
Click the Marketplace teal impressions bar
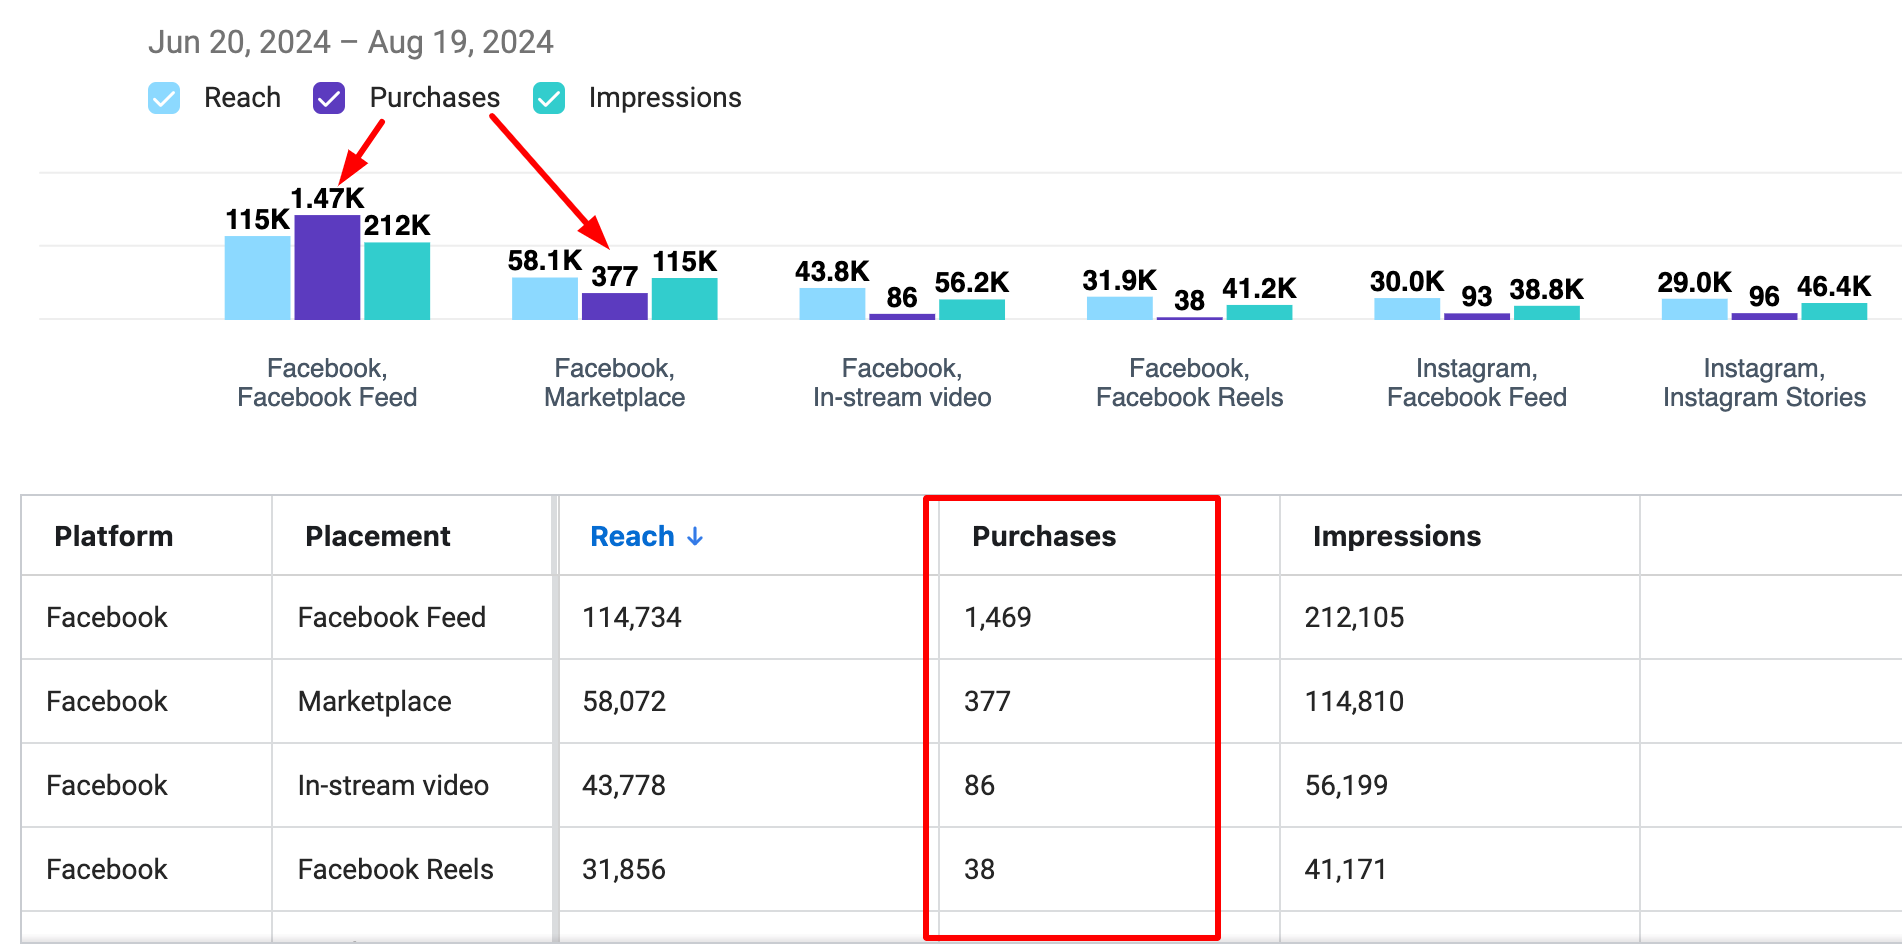click(685, 299)
